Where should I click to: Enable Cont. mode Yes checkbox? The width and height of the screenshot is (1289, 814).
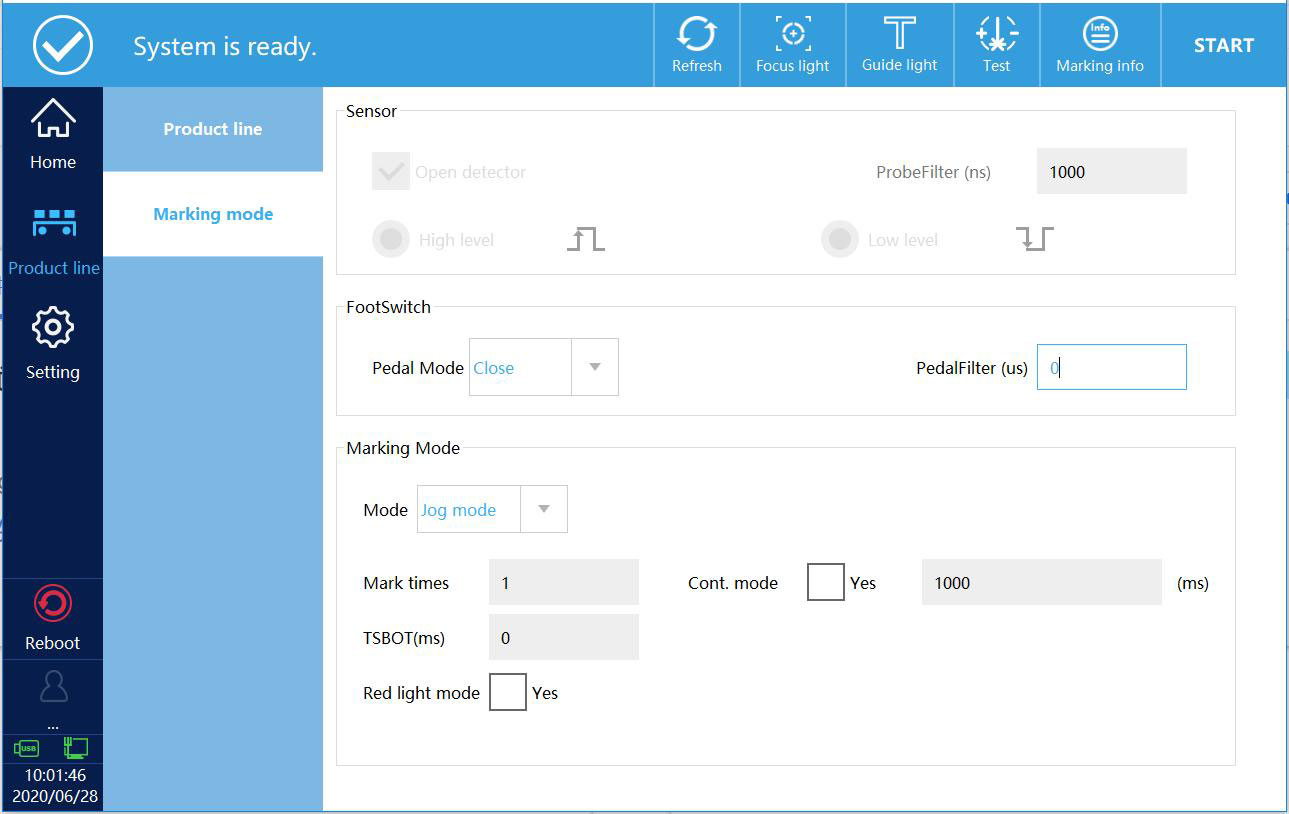tap(825, 582)
